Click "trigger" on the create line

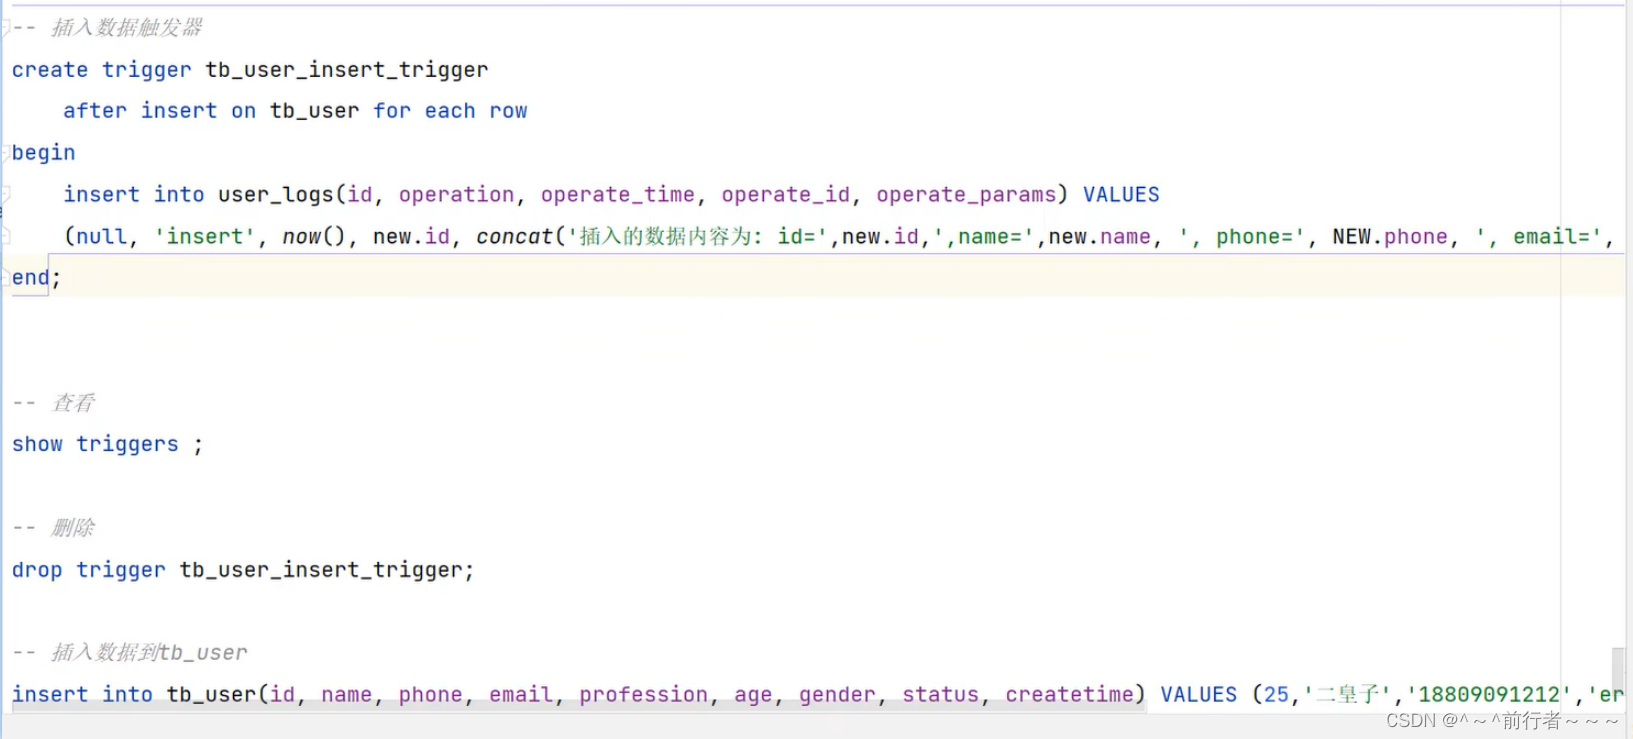click(147, 70)
